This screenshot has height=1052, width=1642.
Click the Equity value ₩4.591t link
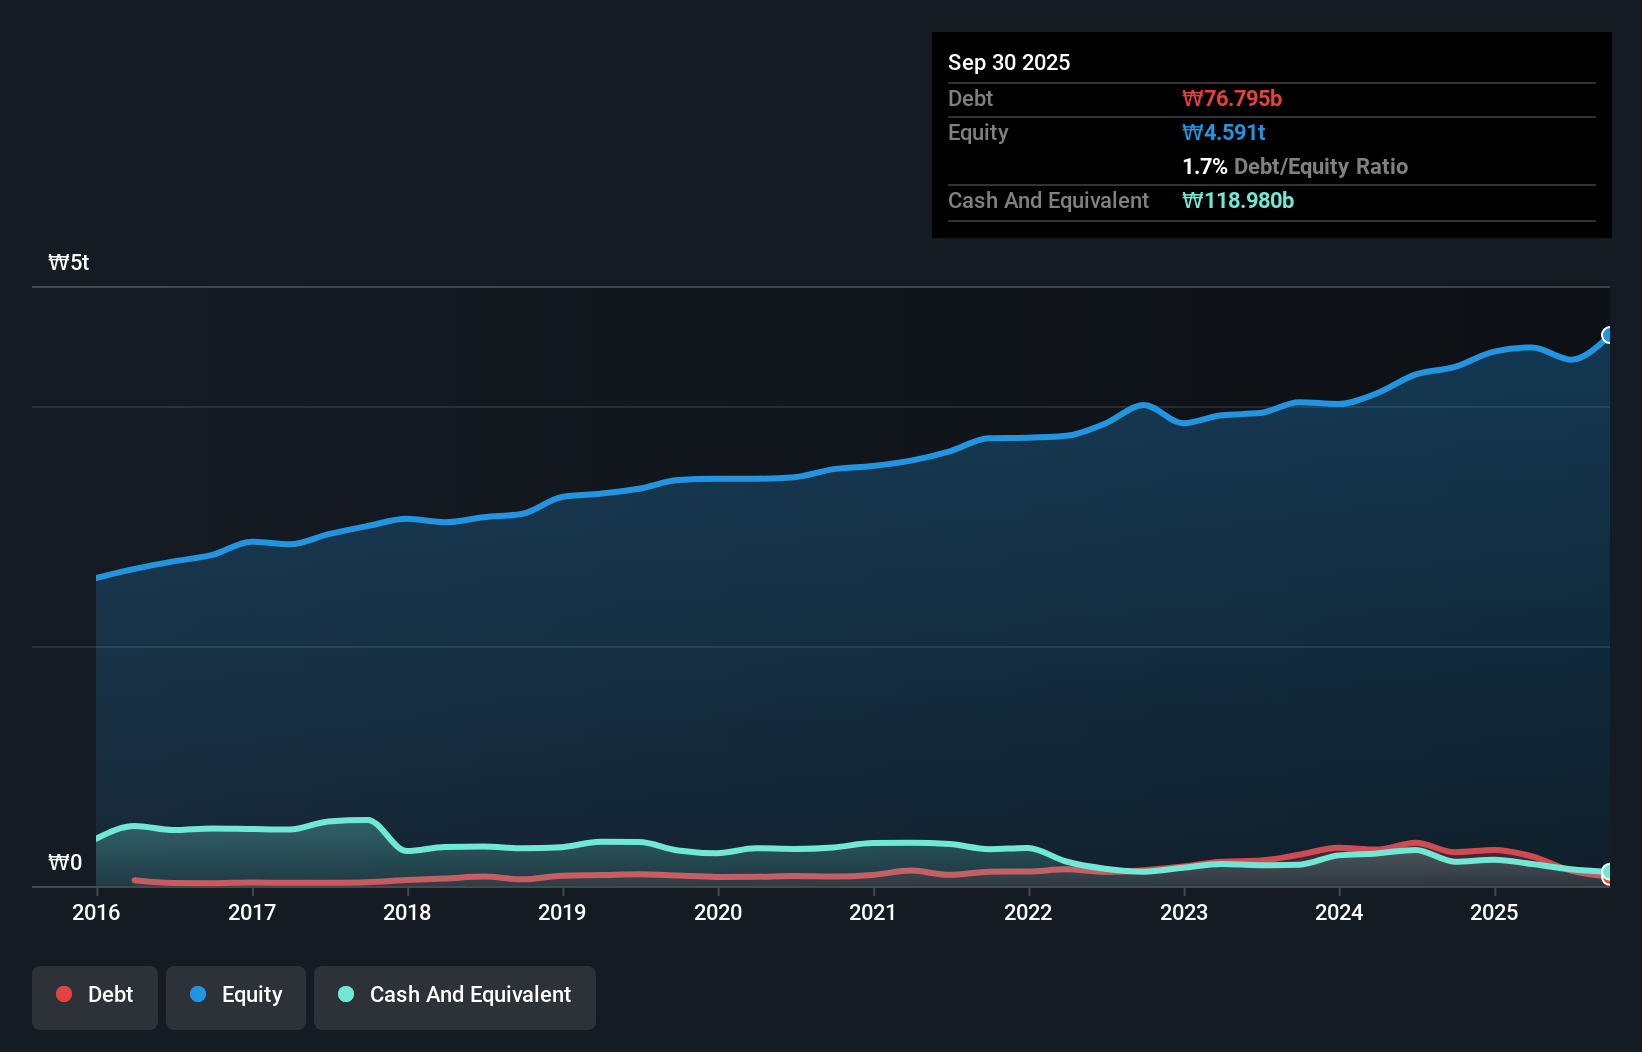coord(1224,131)
